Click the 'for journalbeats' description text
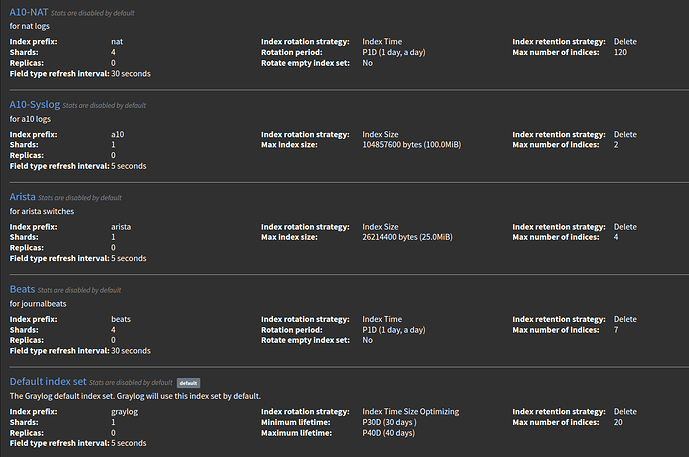This screenshot has width=689, height=457. 38,304
